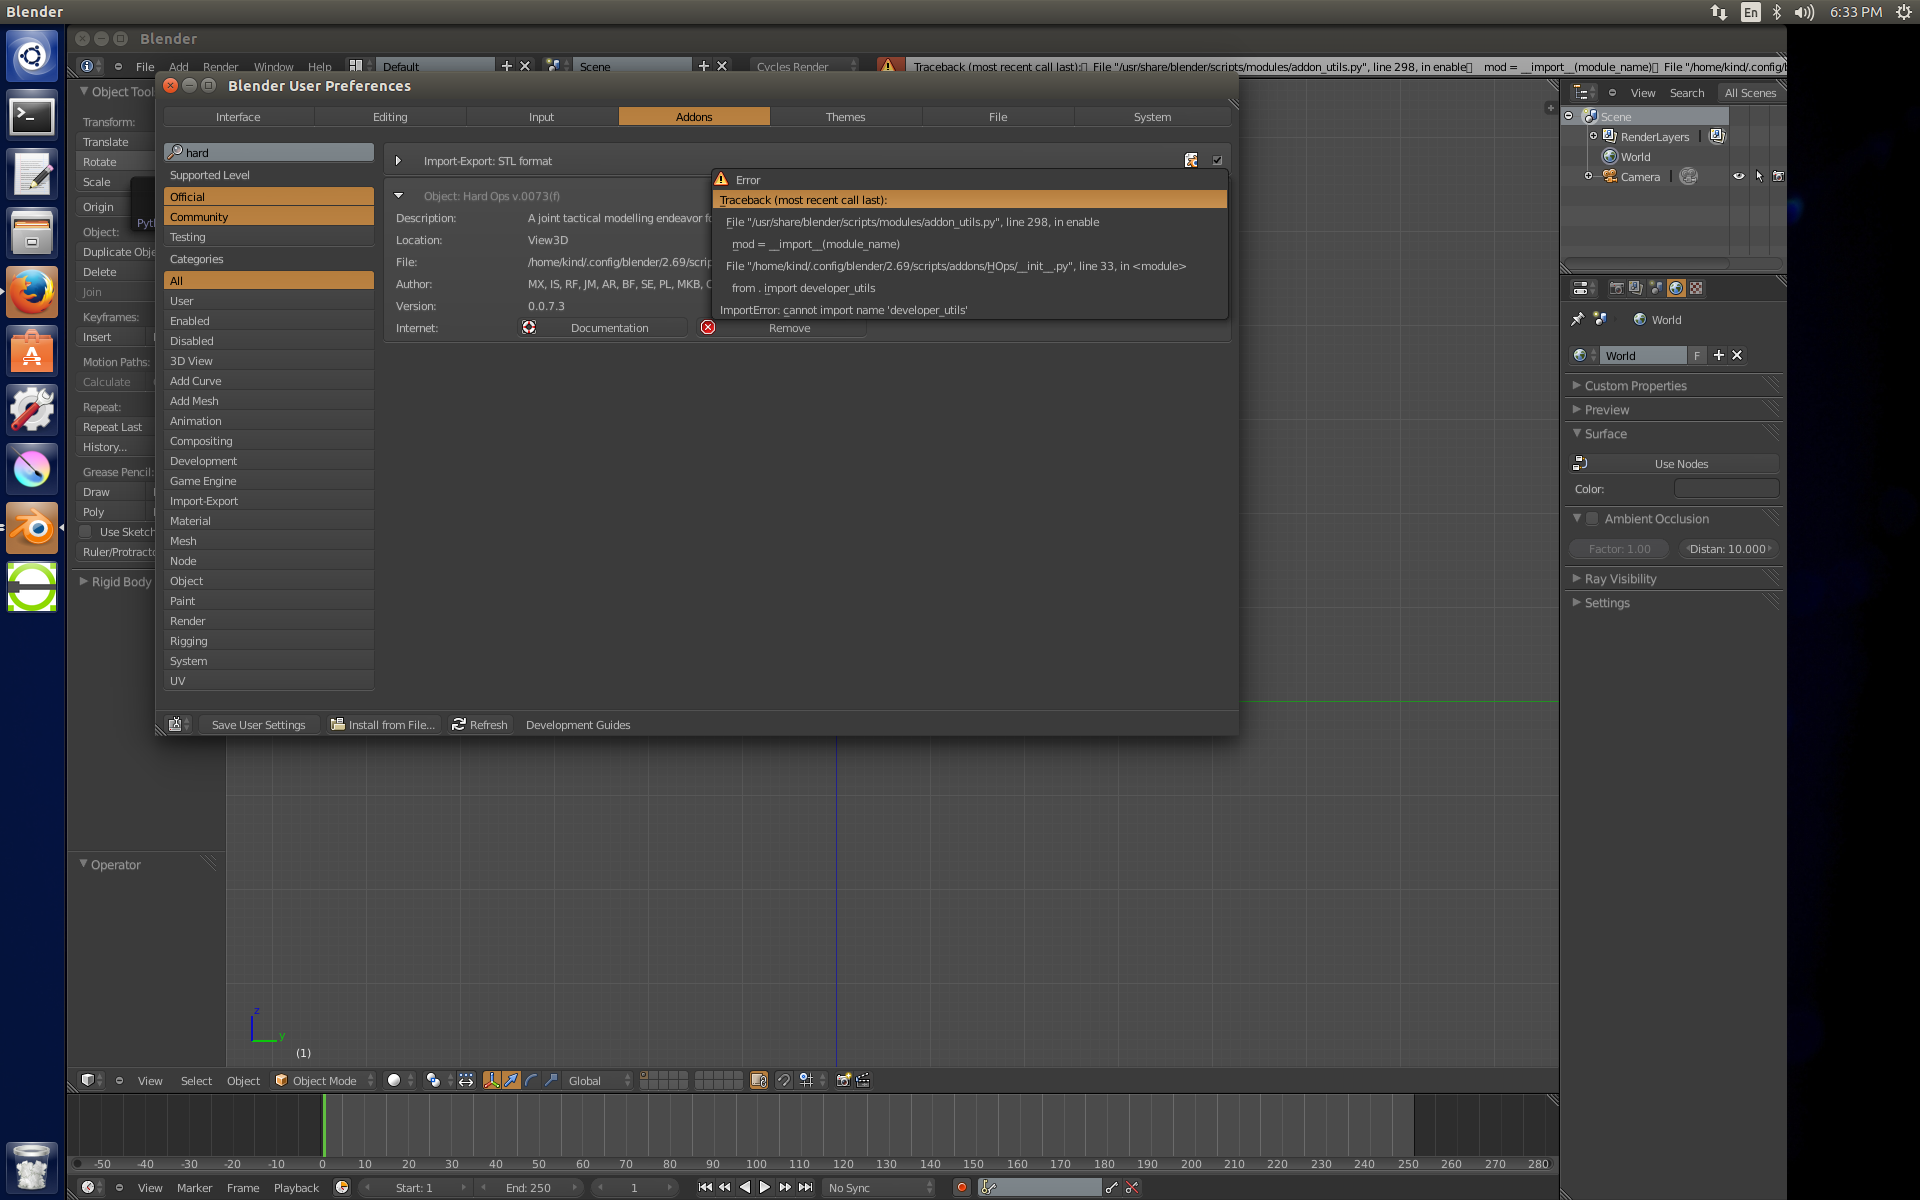Toggle Camera renderability camera icon
Image resolution: width=1920 pixels, height=1200 pixels.
point(1778,176)
